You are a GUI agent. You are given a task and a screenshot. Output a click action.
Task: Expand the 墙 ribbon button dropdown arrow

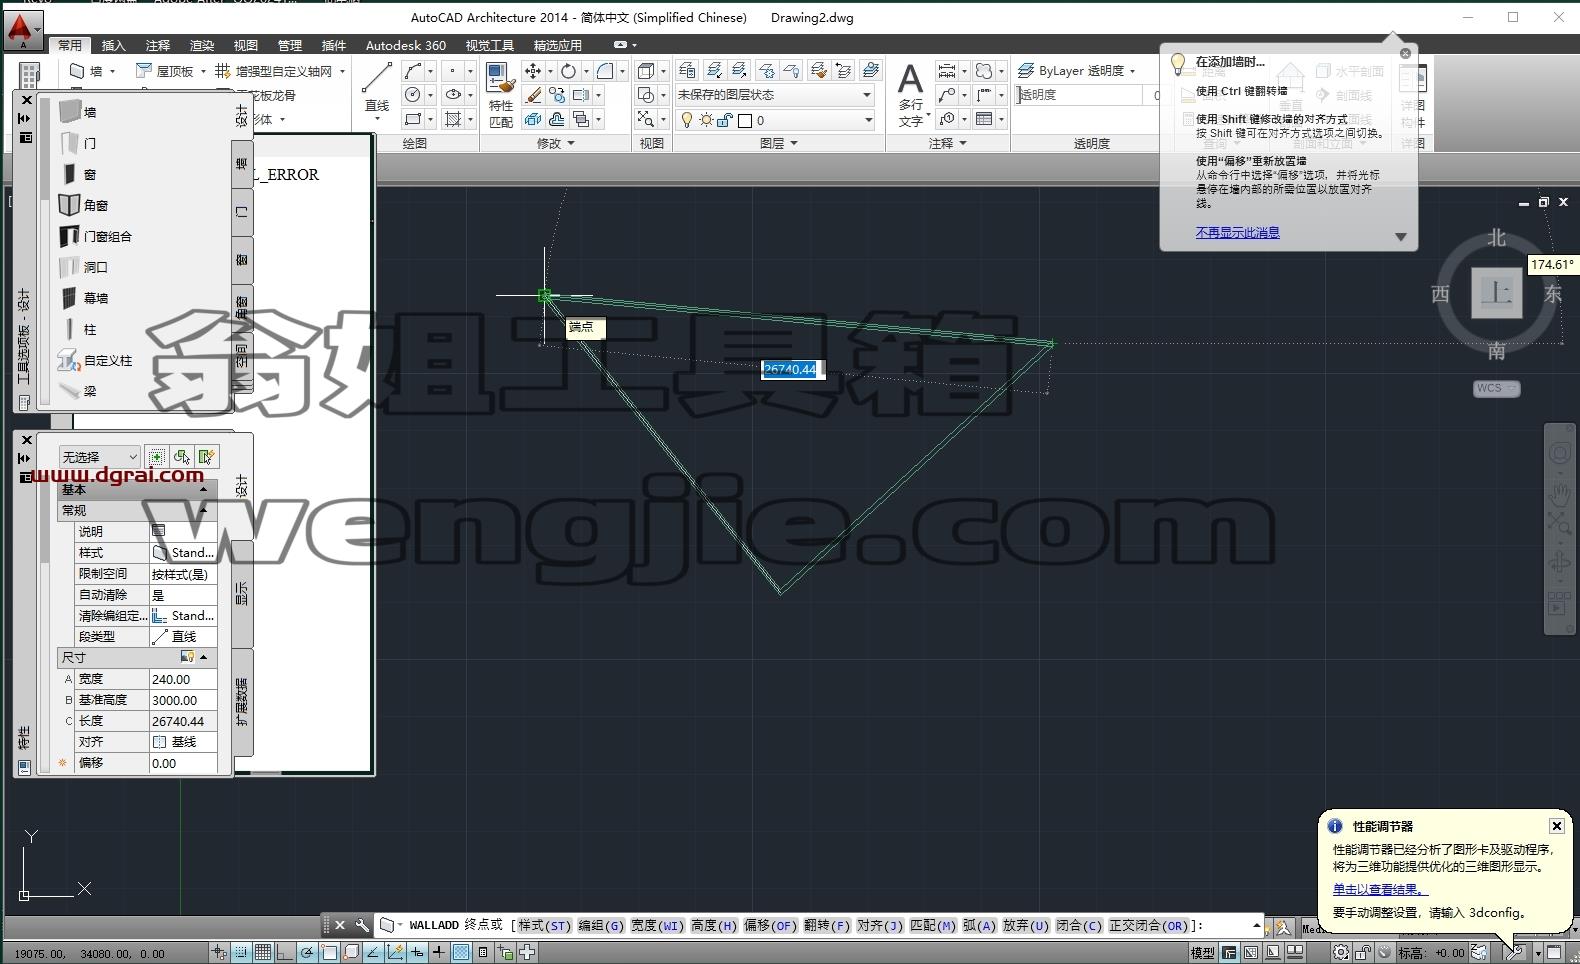point(112,71)
